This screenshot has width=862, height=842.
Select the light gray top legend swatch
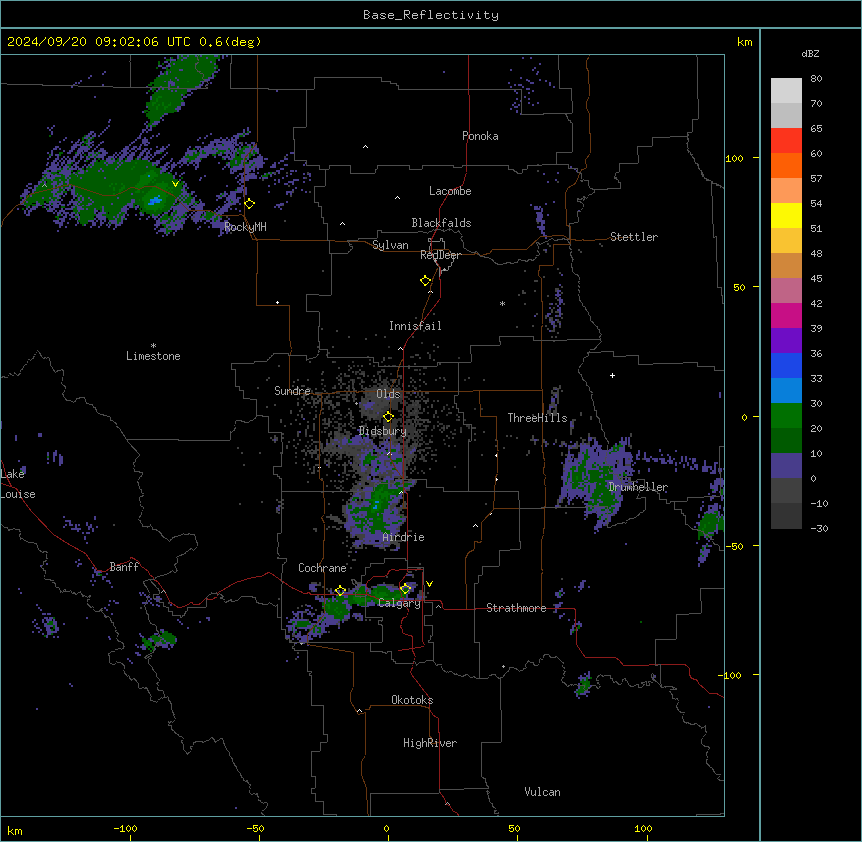click(786, 90)
